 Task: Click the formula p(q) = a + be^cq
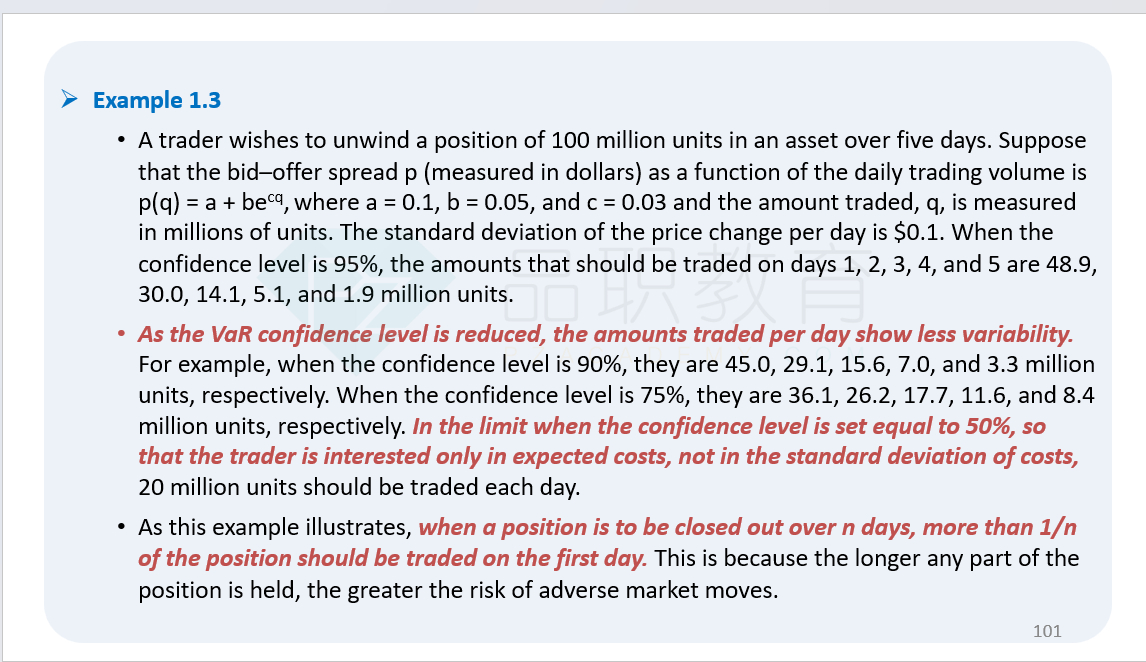(x=210, y=202)
